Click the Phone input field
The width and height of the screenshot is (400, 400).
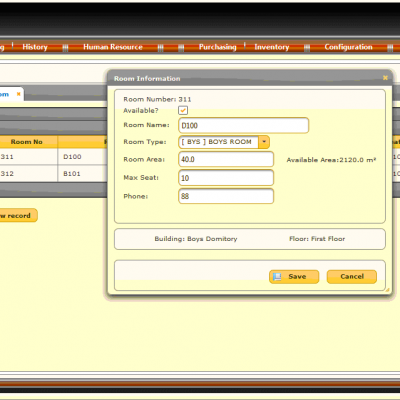[x=226, y=196]
